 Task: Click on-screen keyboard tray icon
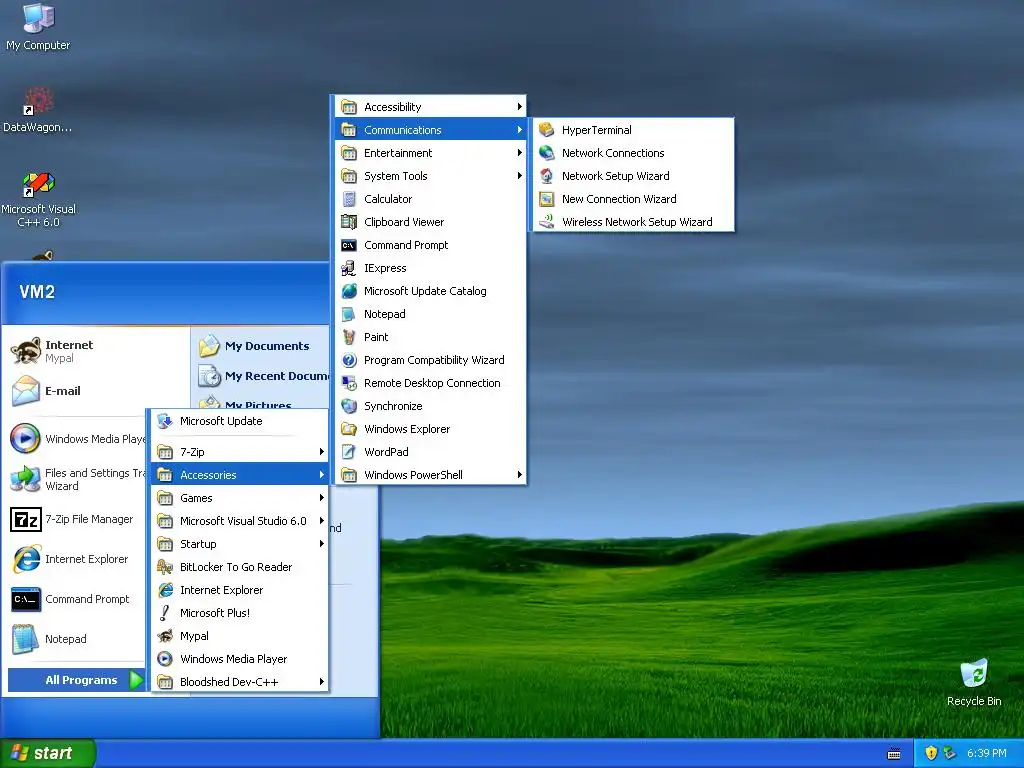click(x=894, y=754)
